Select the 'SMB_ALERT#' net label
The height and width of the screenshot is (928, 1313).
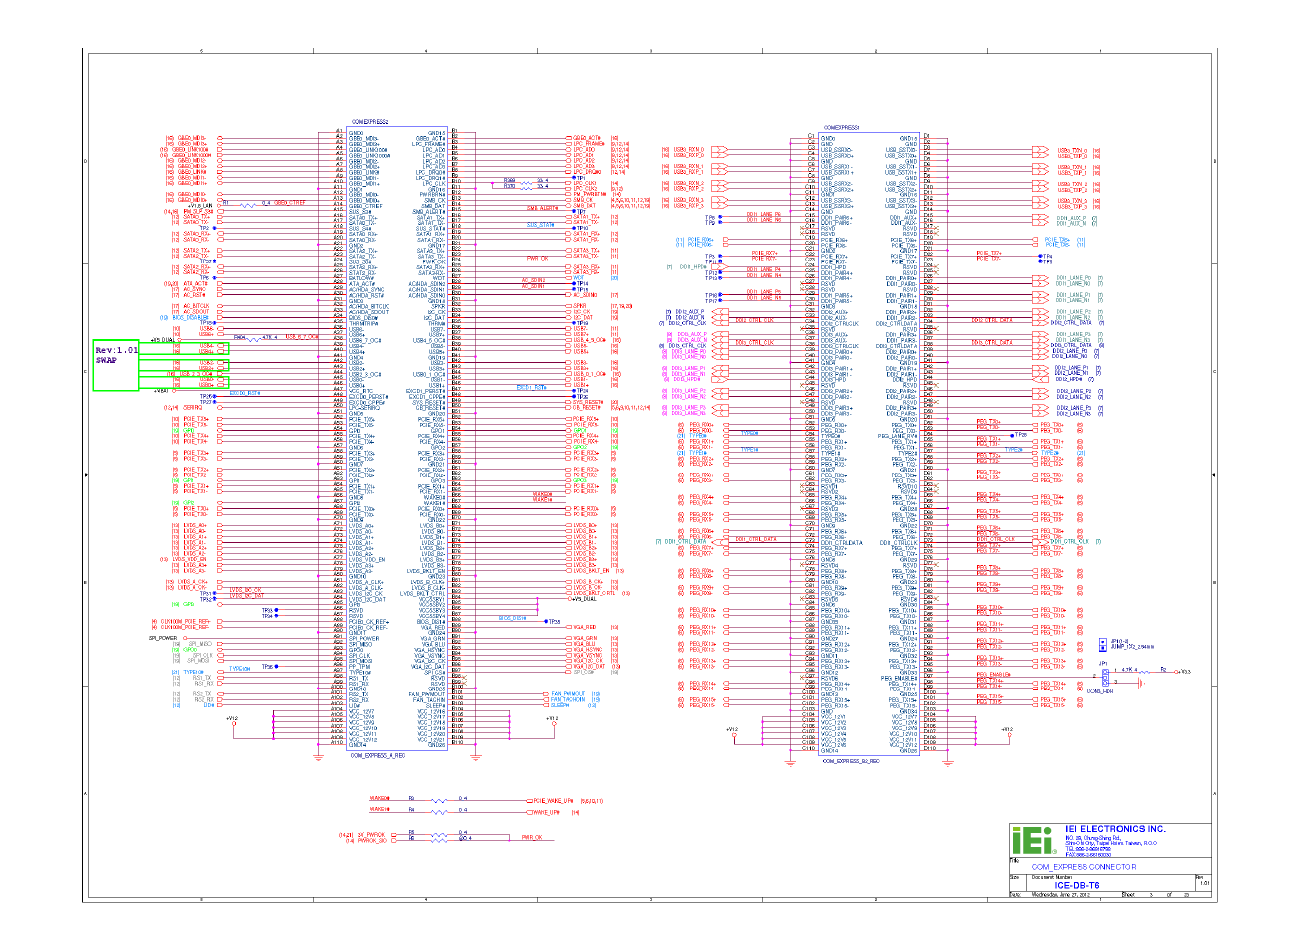(x=543, y=208)
